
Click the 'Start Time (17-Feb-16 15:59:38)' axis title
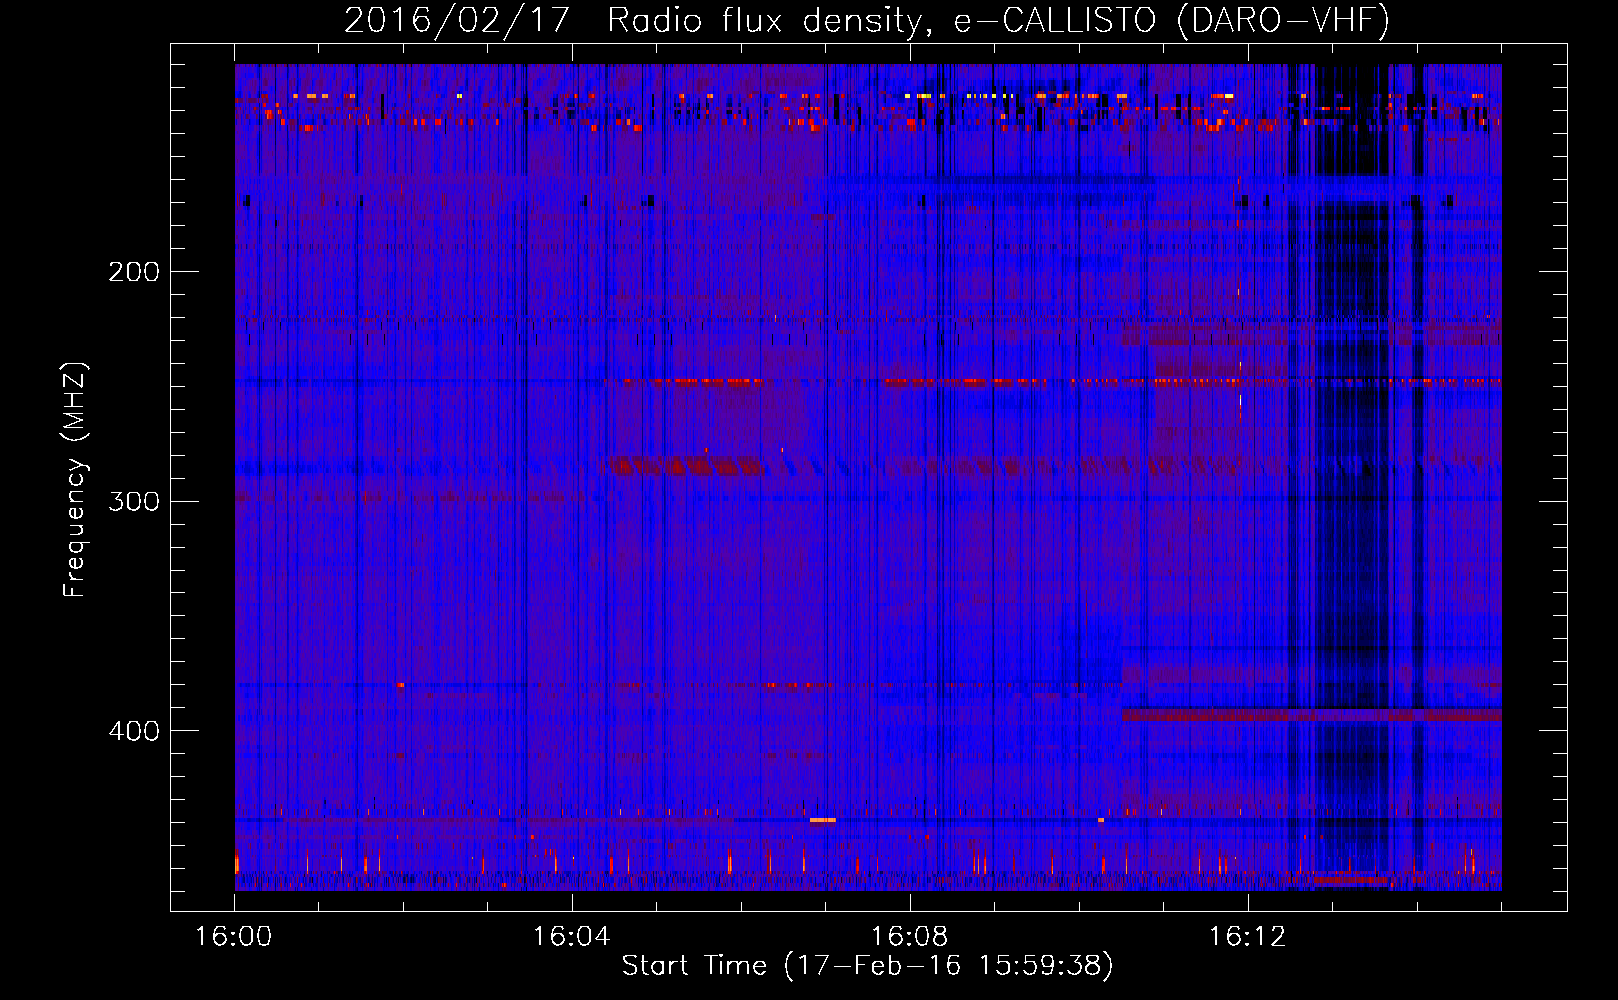(868, 966)
